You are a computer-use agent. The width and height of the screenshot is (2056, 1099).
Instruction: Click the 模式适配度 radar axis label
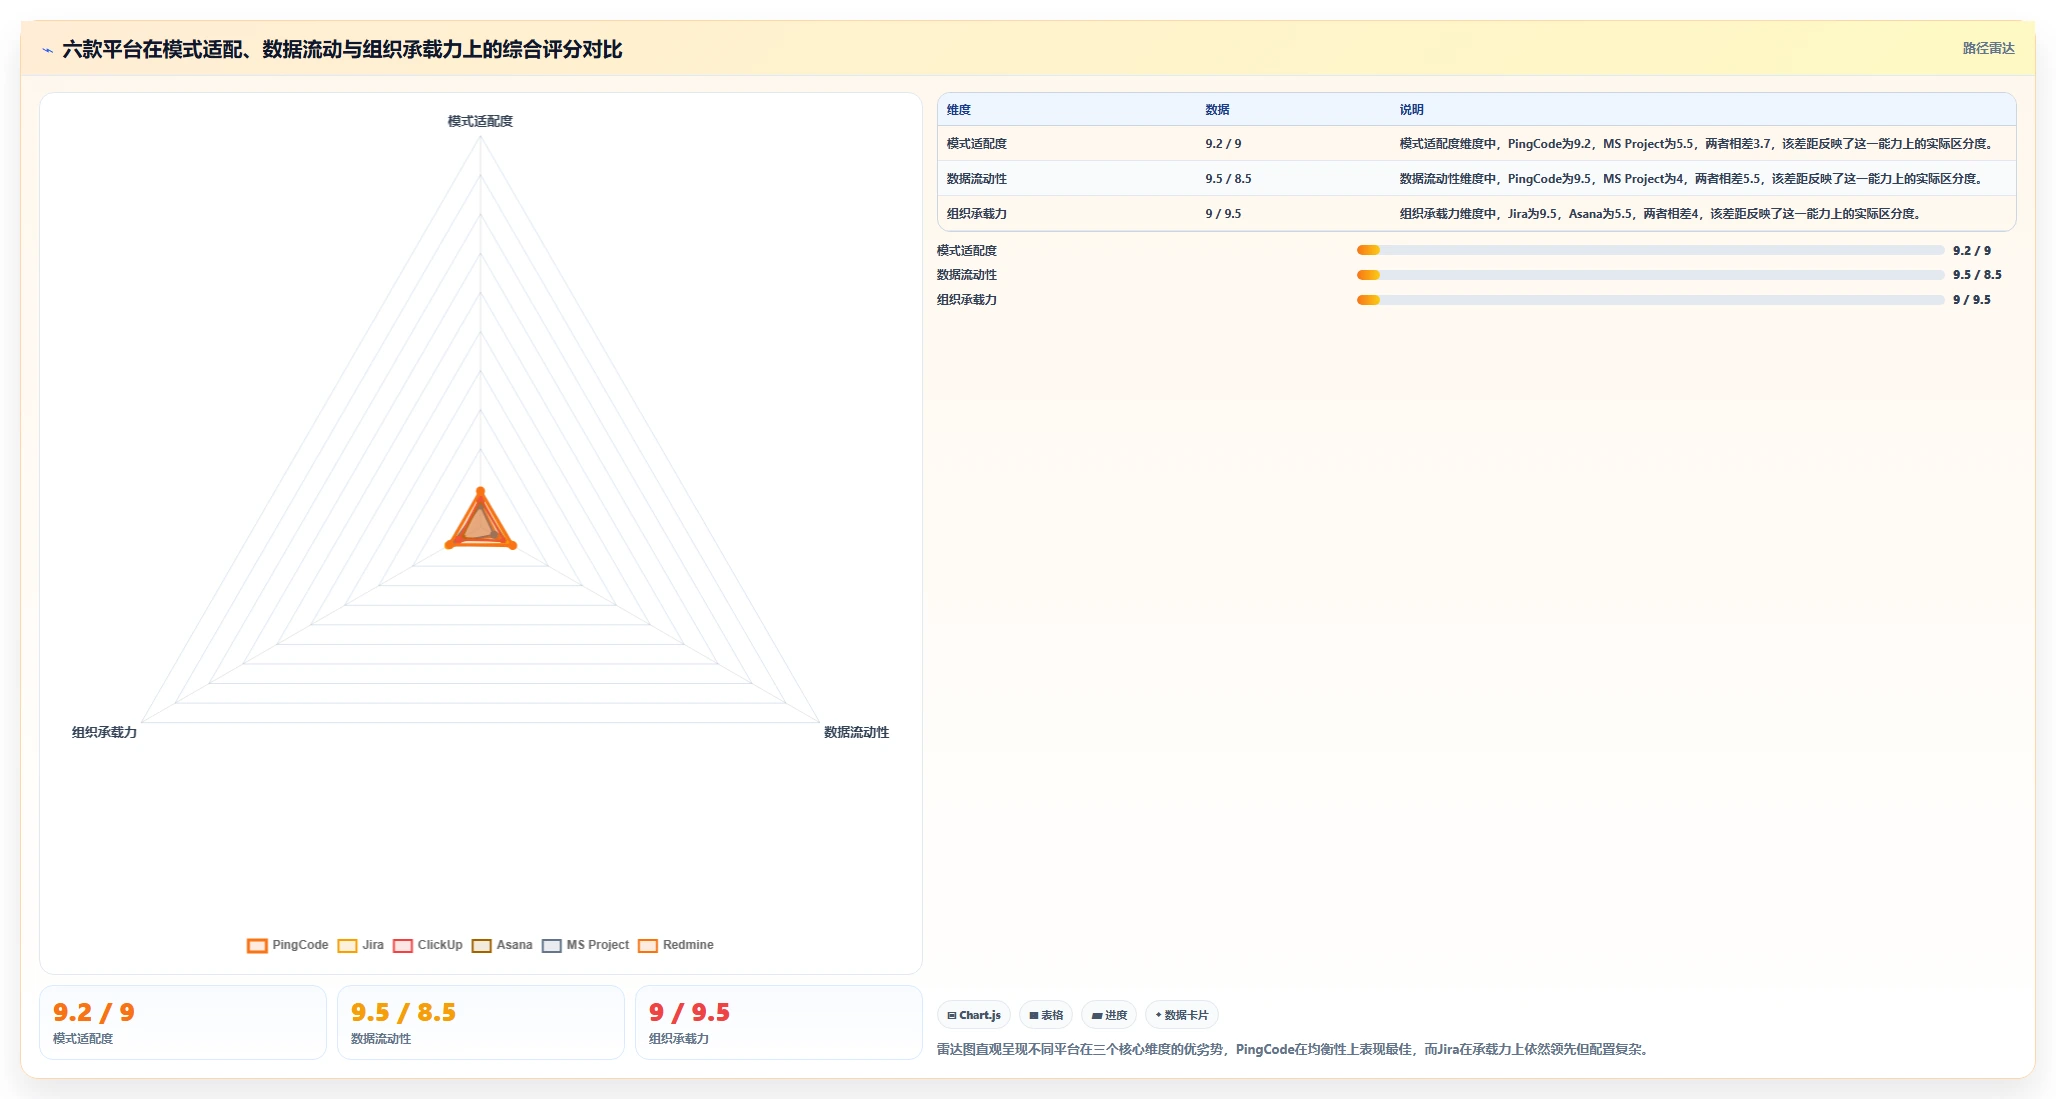480,121
